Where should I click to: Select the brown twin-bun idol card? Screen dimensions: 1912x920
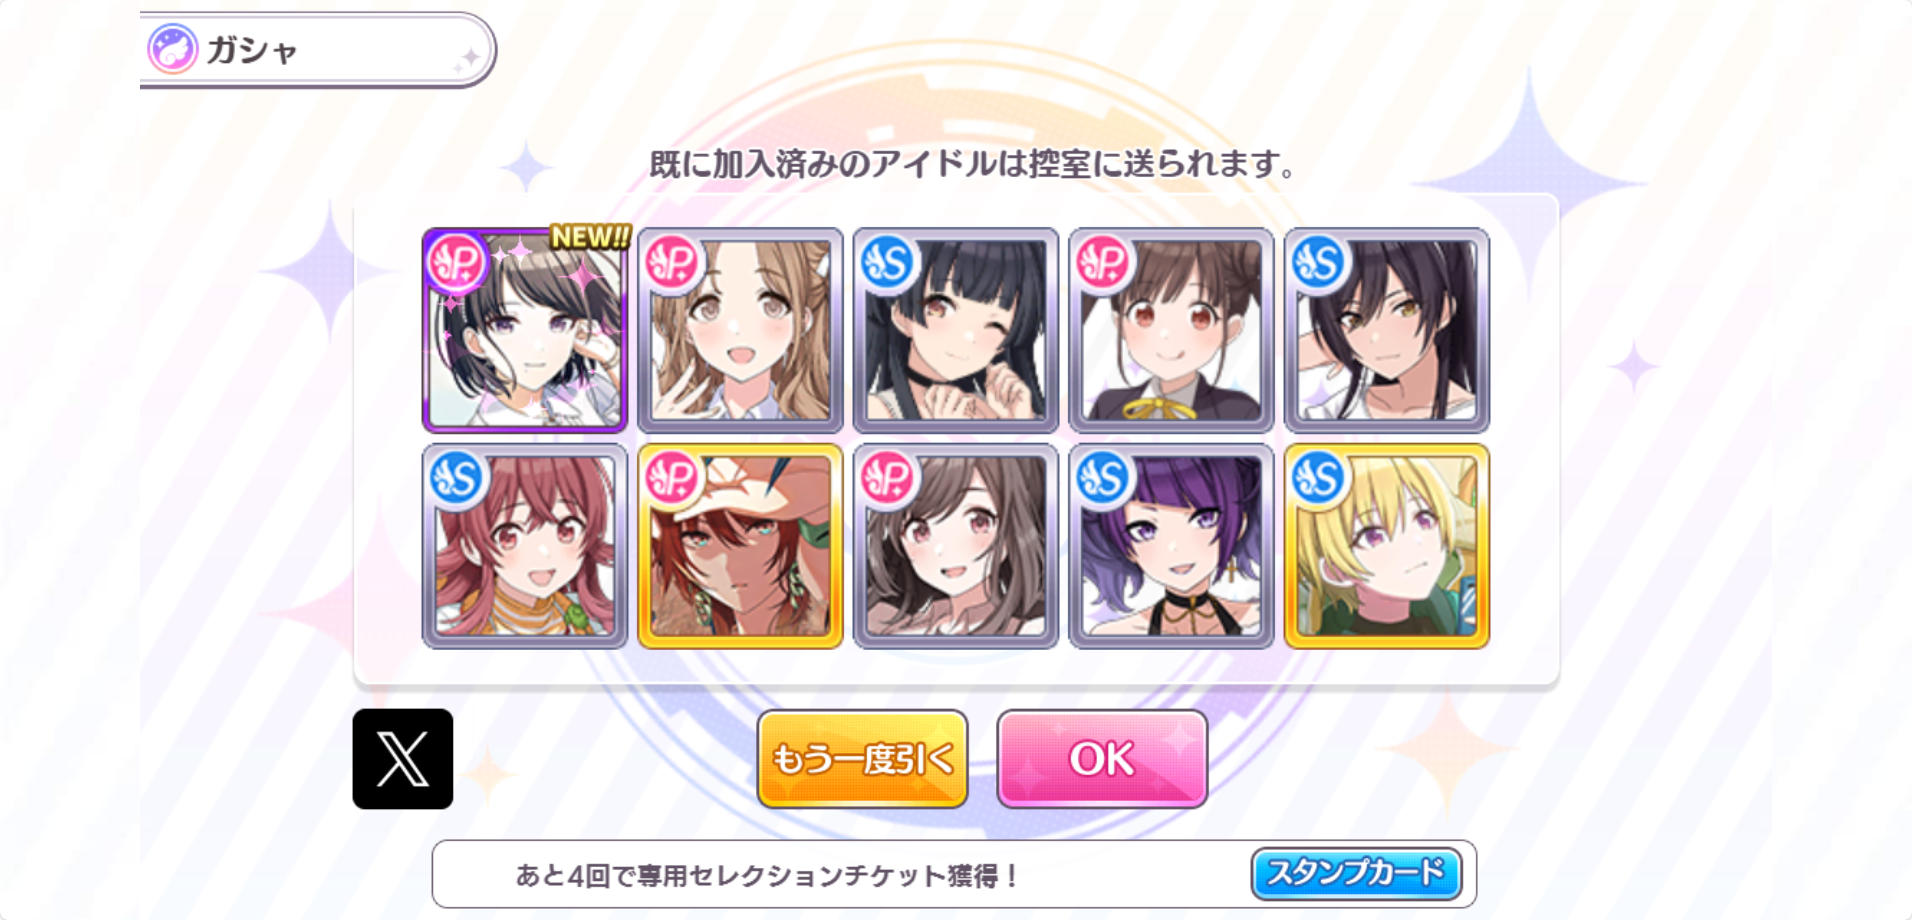tap(1171, 330)
